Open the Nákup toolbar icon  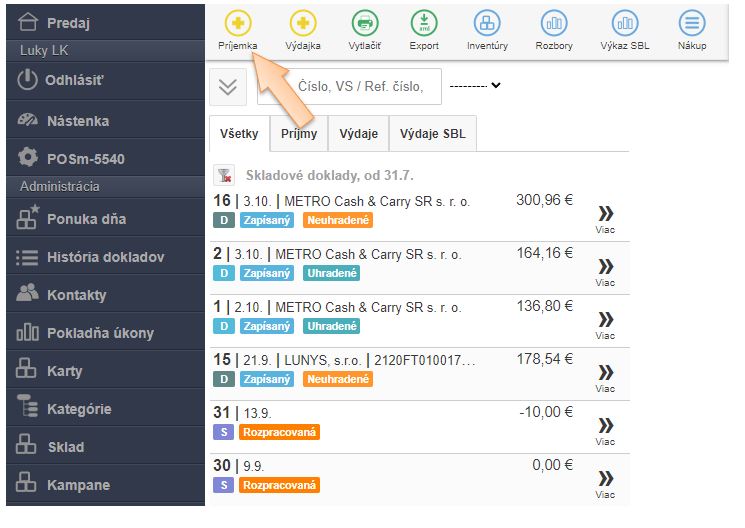click(691, 23)
